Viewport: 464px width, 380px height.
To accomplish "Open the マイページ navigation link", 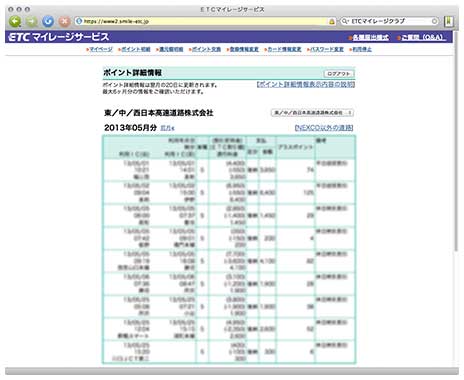I will (x=99, y=49).
